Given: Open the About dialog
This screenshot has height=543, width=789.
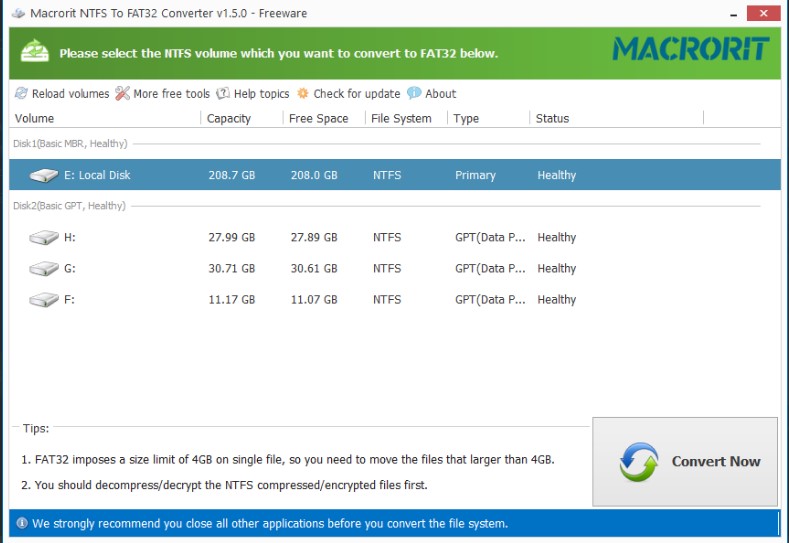Looking at the screenshot, I should [x=441, y=94].
